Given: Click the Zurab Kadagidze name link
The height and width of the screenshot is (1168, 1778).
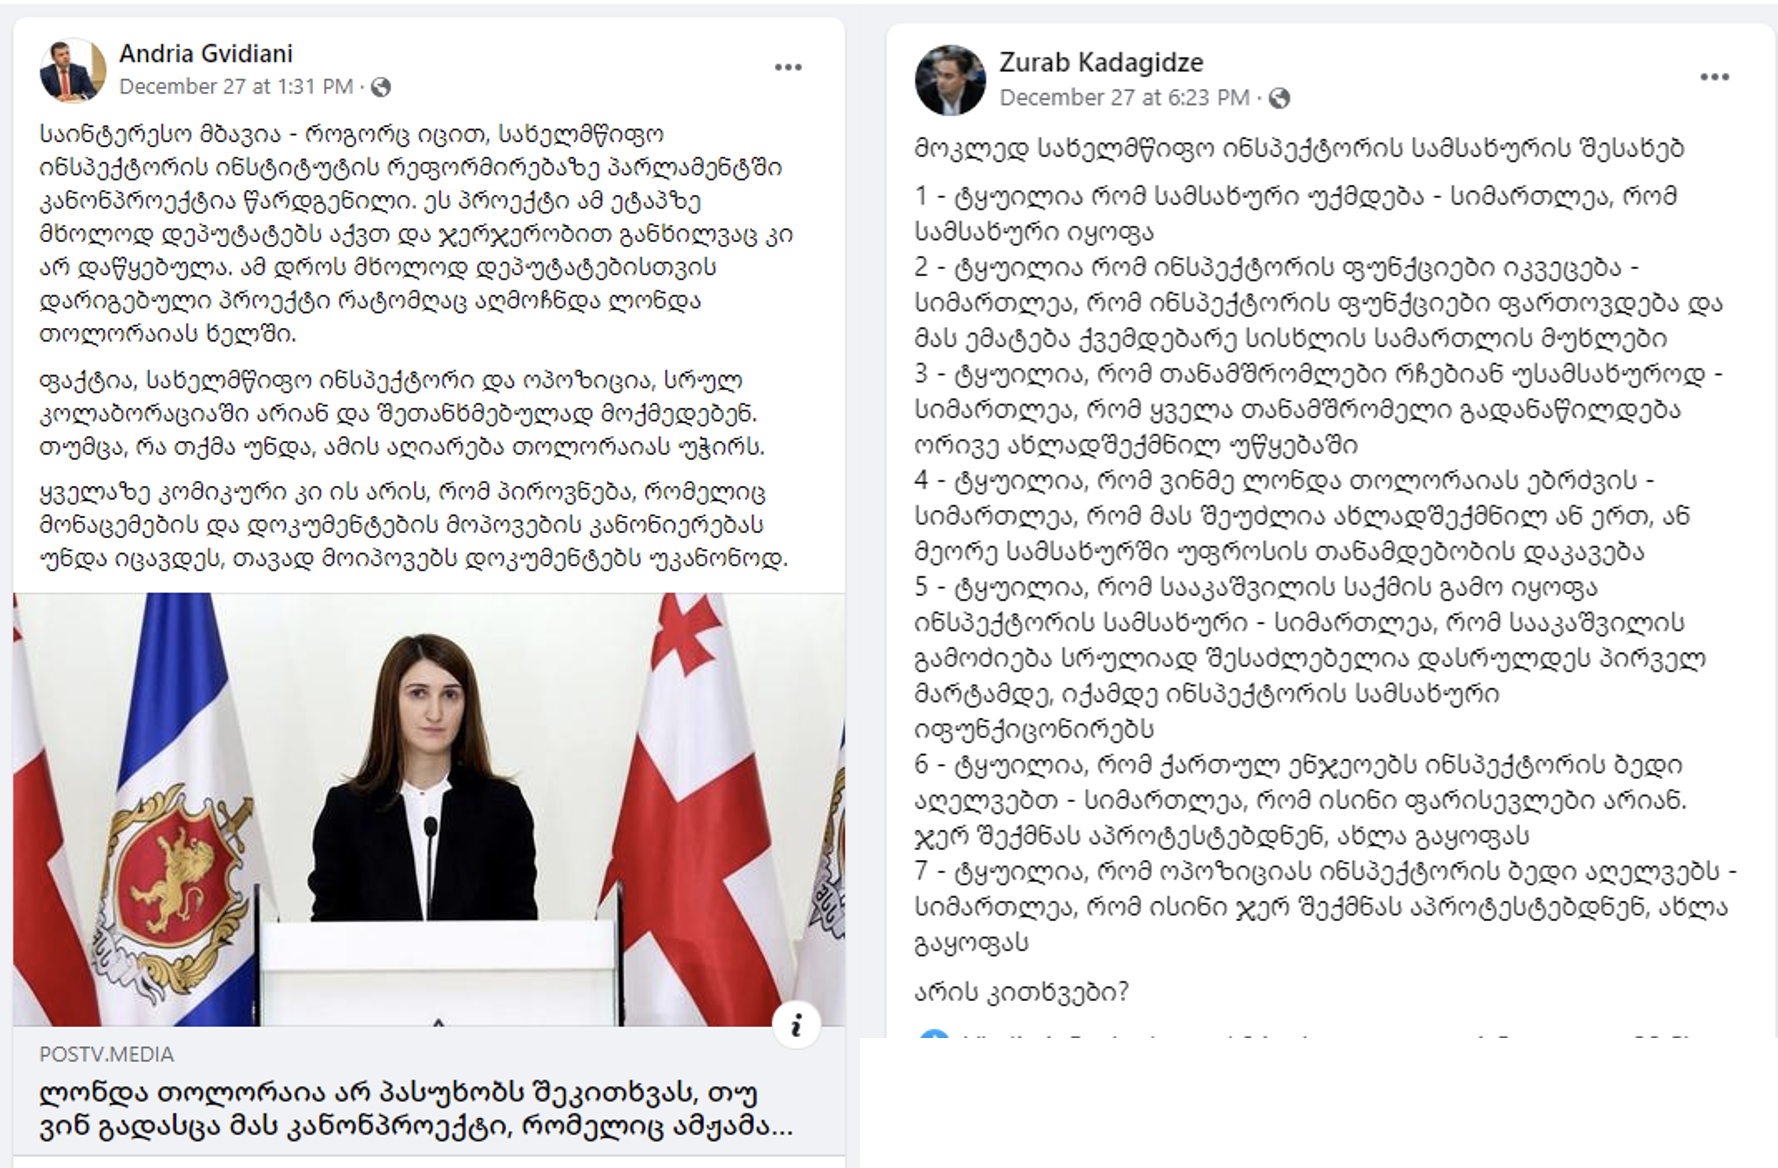Looking at the screenshot, I should point(1101,62).
